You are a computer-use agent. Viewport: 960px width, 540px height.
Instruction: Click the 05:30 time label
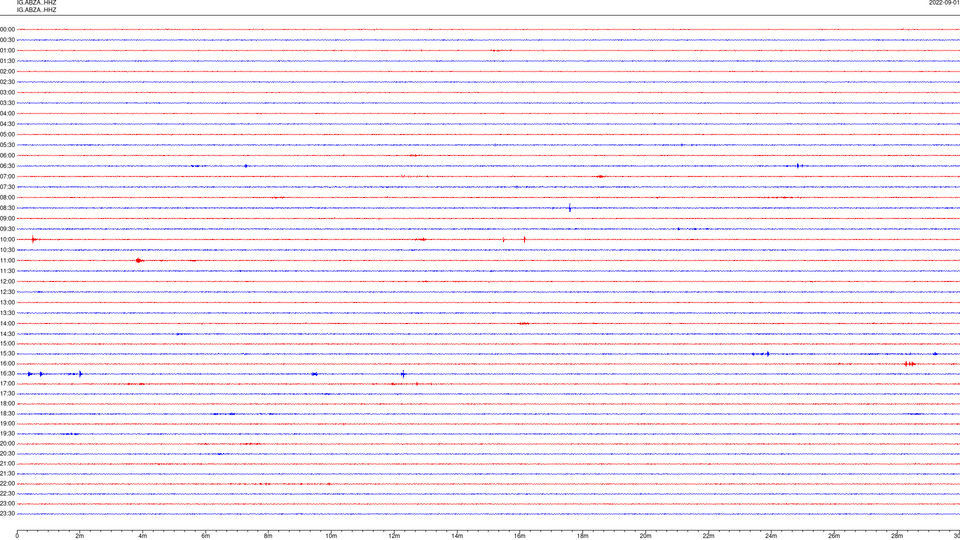[x=7, y=145]
